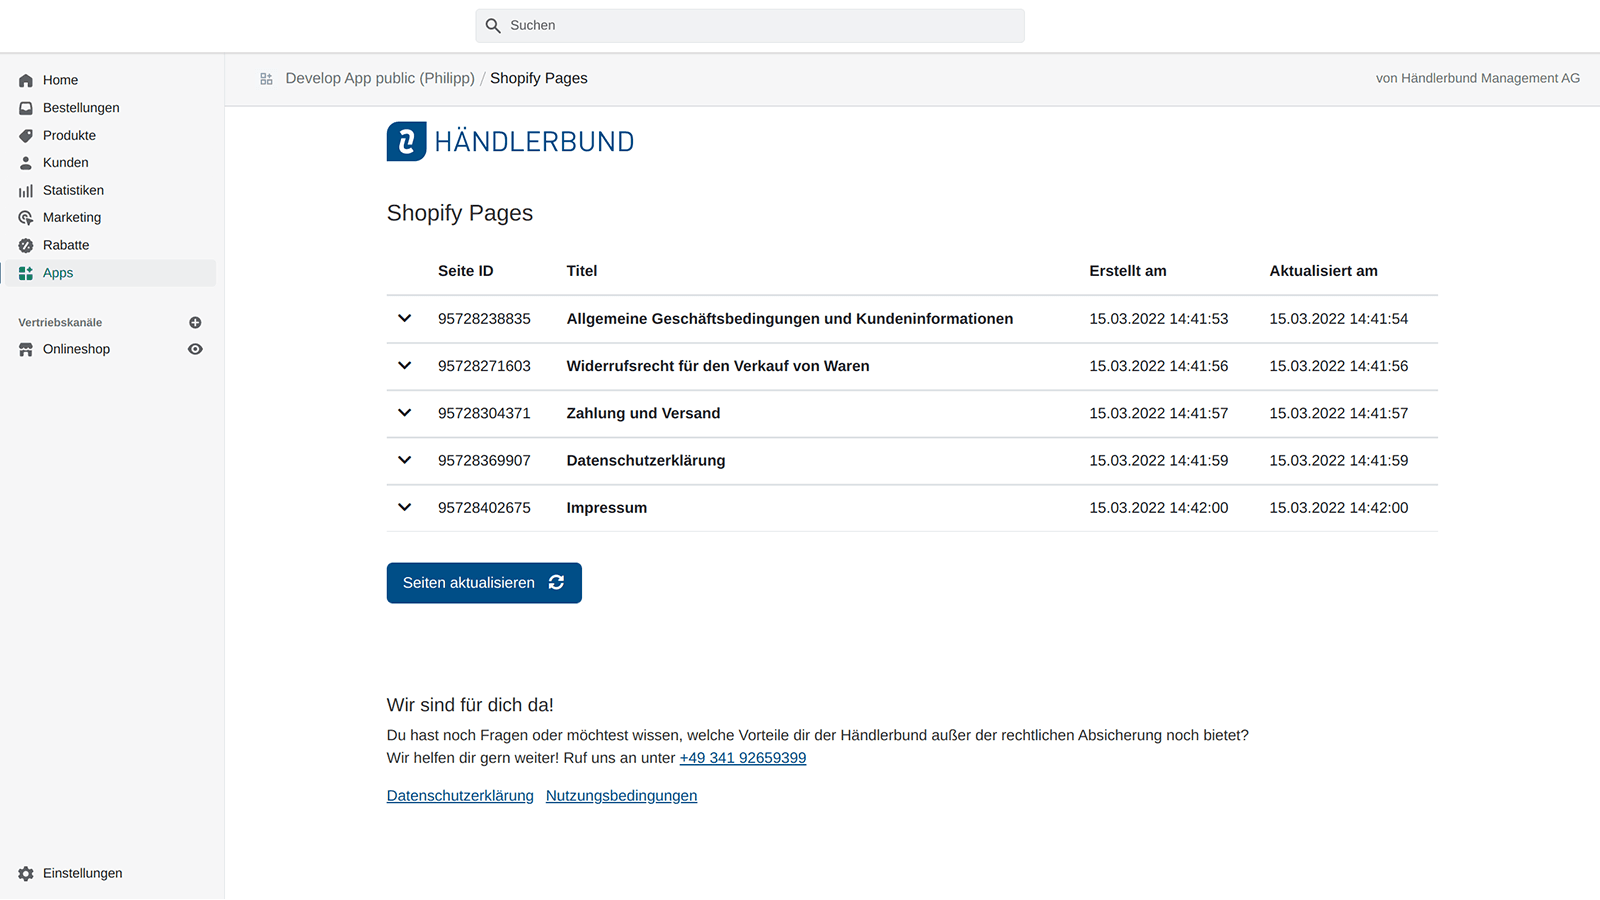Click the Kunden person icon

point(25,162)
